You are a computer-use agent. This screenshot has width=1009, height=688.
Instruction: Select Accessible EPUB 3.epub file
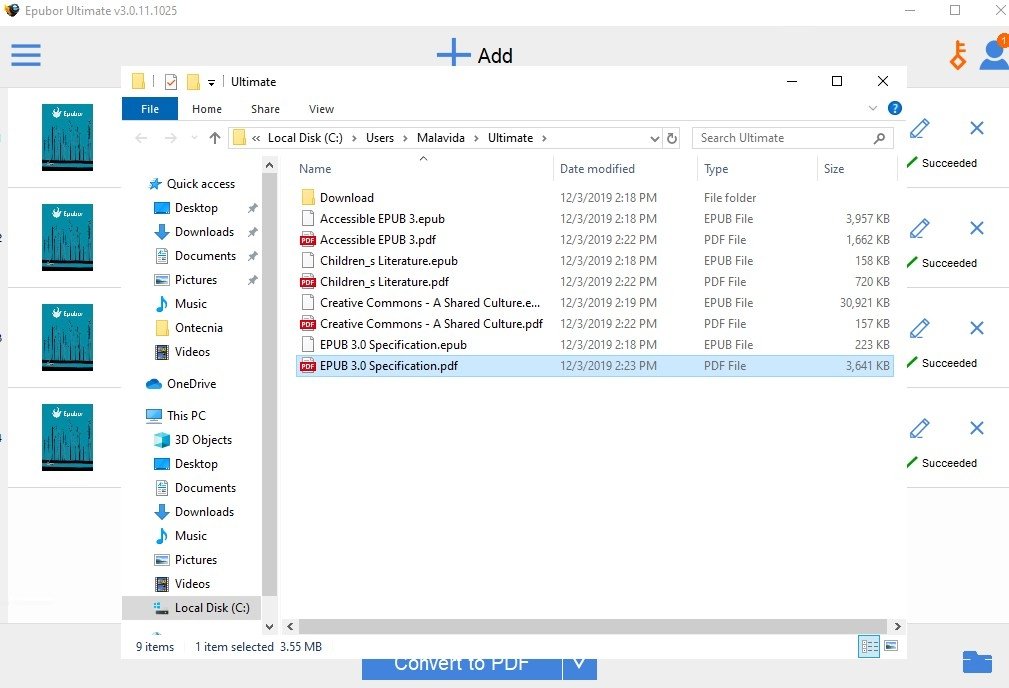[595, 219]
